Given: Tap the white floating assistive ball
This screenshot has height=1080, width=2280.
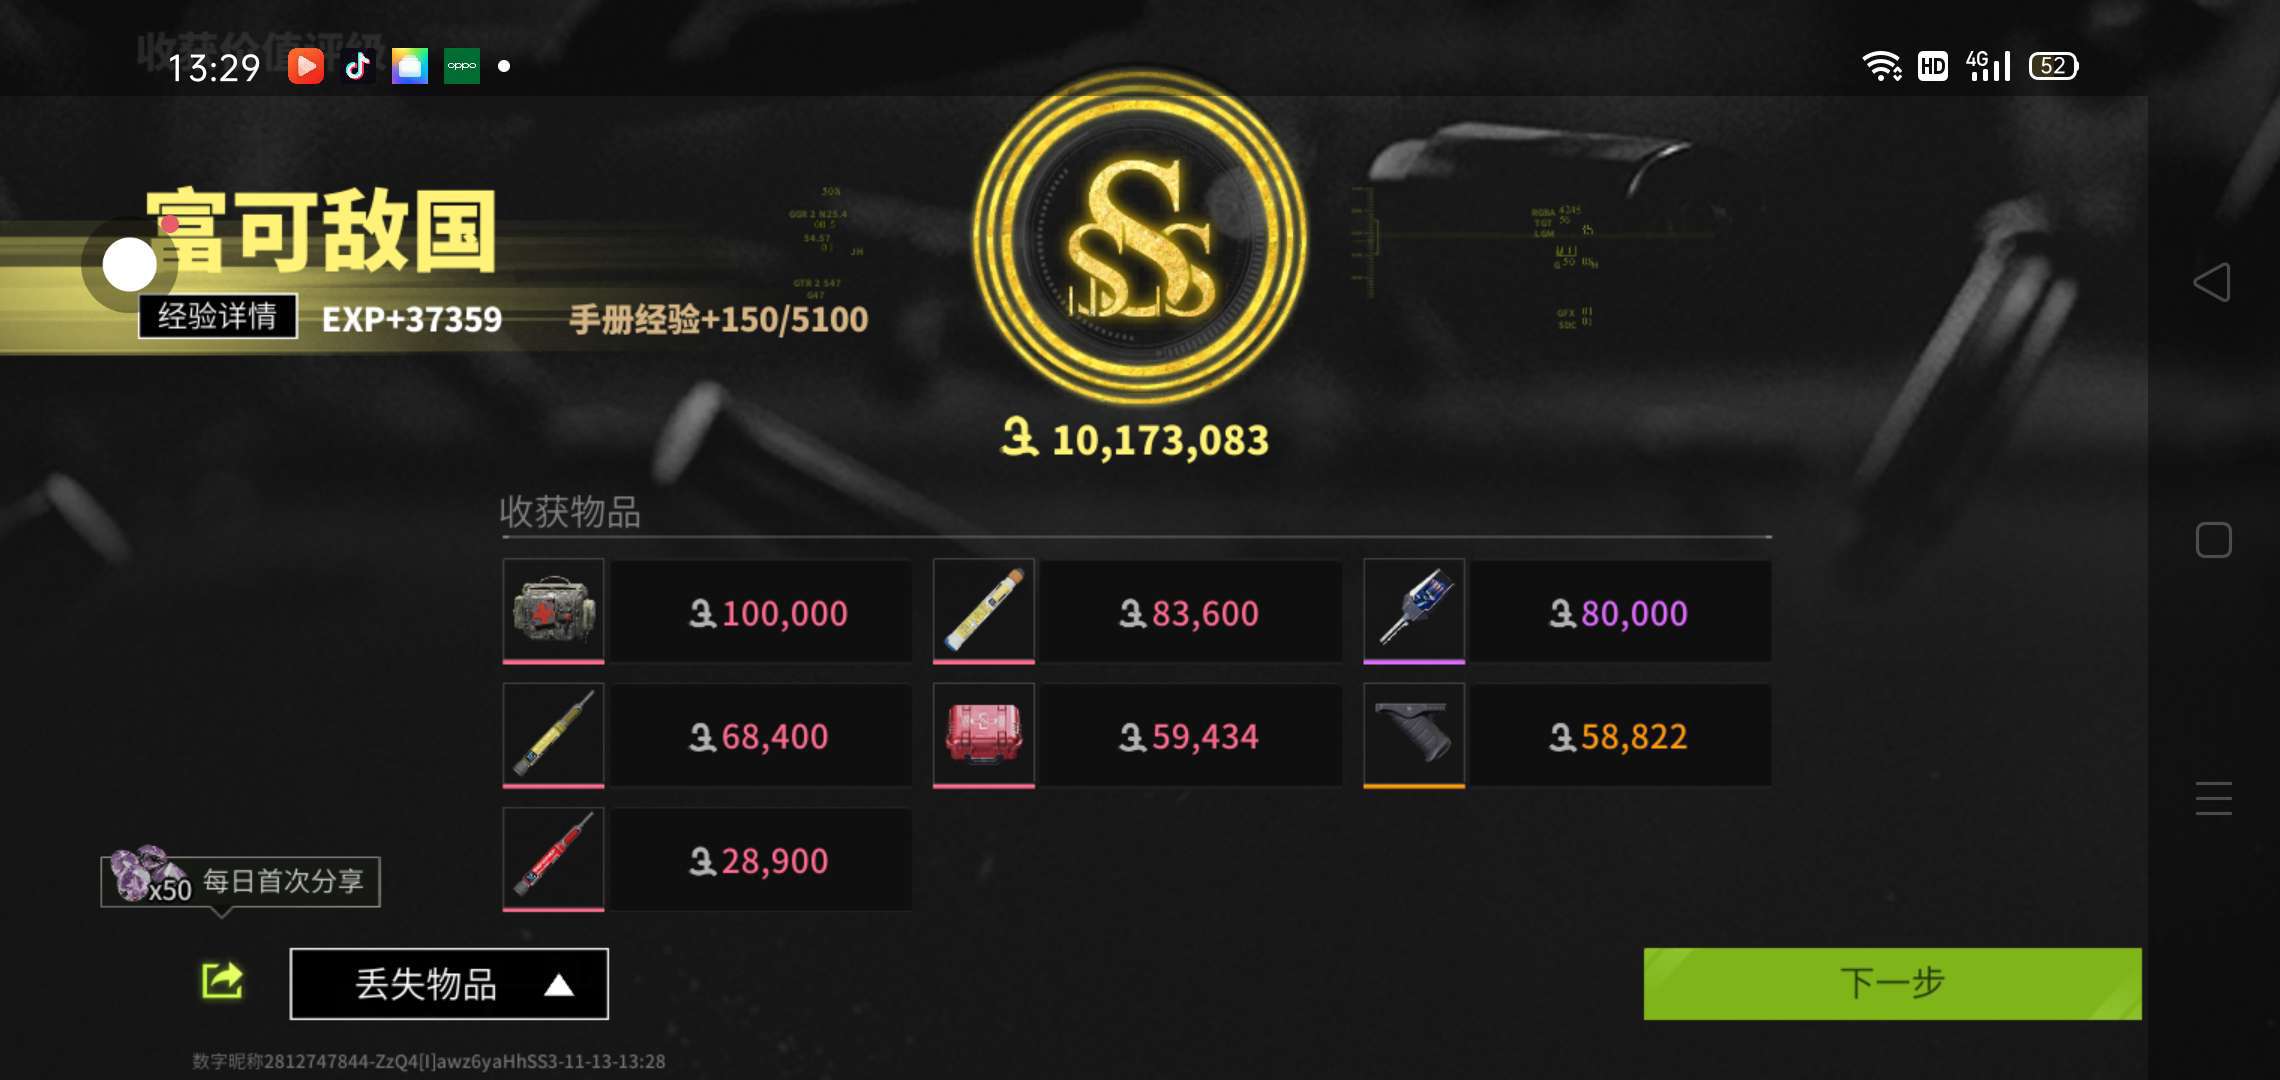Looking at the screenshot, I should (x=130, y=265).
